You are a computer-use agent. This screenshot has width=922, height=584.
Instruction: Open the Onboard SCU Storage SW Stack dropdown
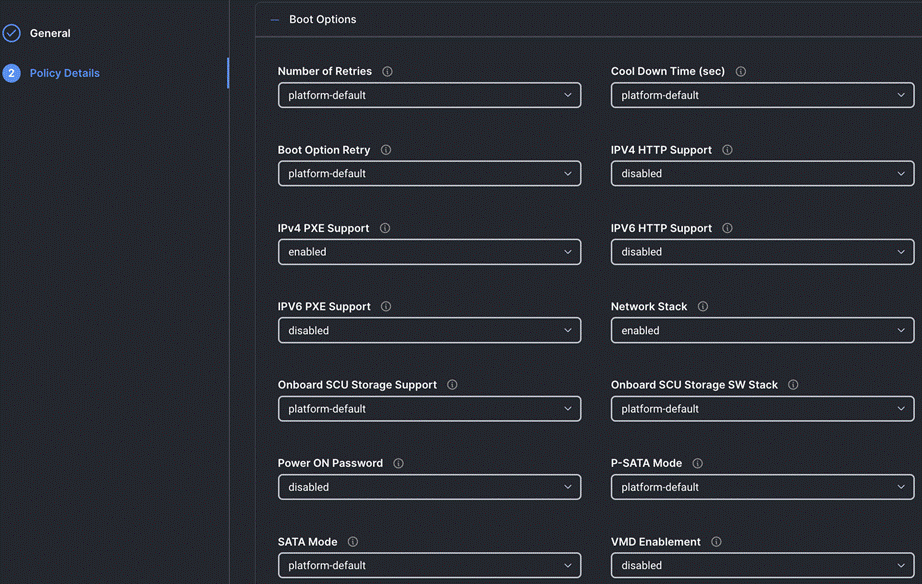(x=762, y=408)
